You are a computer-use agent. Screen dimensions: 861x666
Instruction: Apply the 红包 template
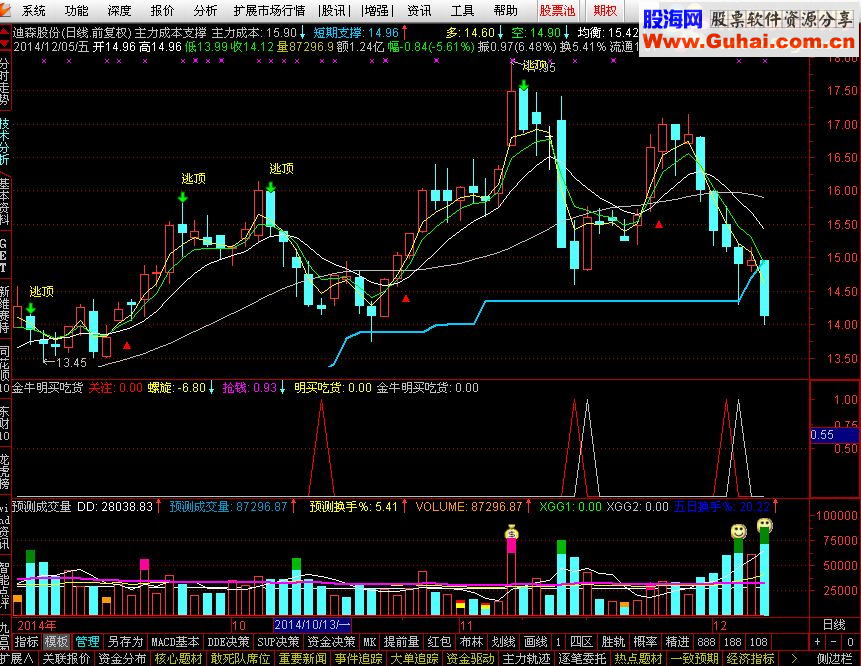coord(439,641)
